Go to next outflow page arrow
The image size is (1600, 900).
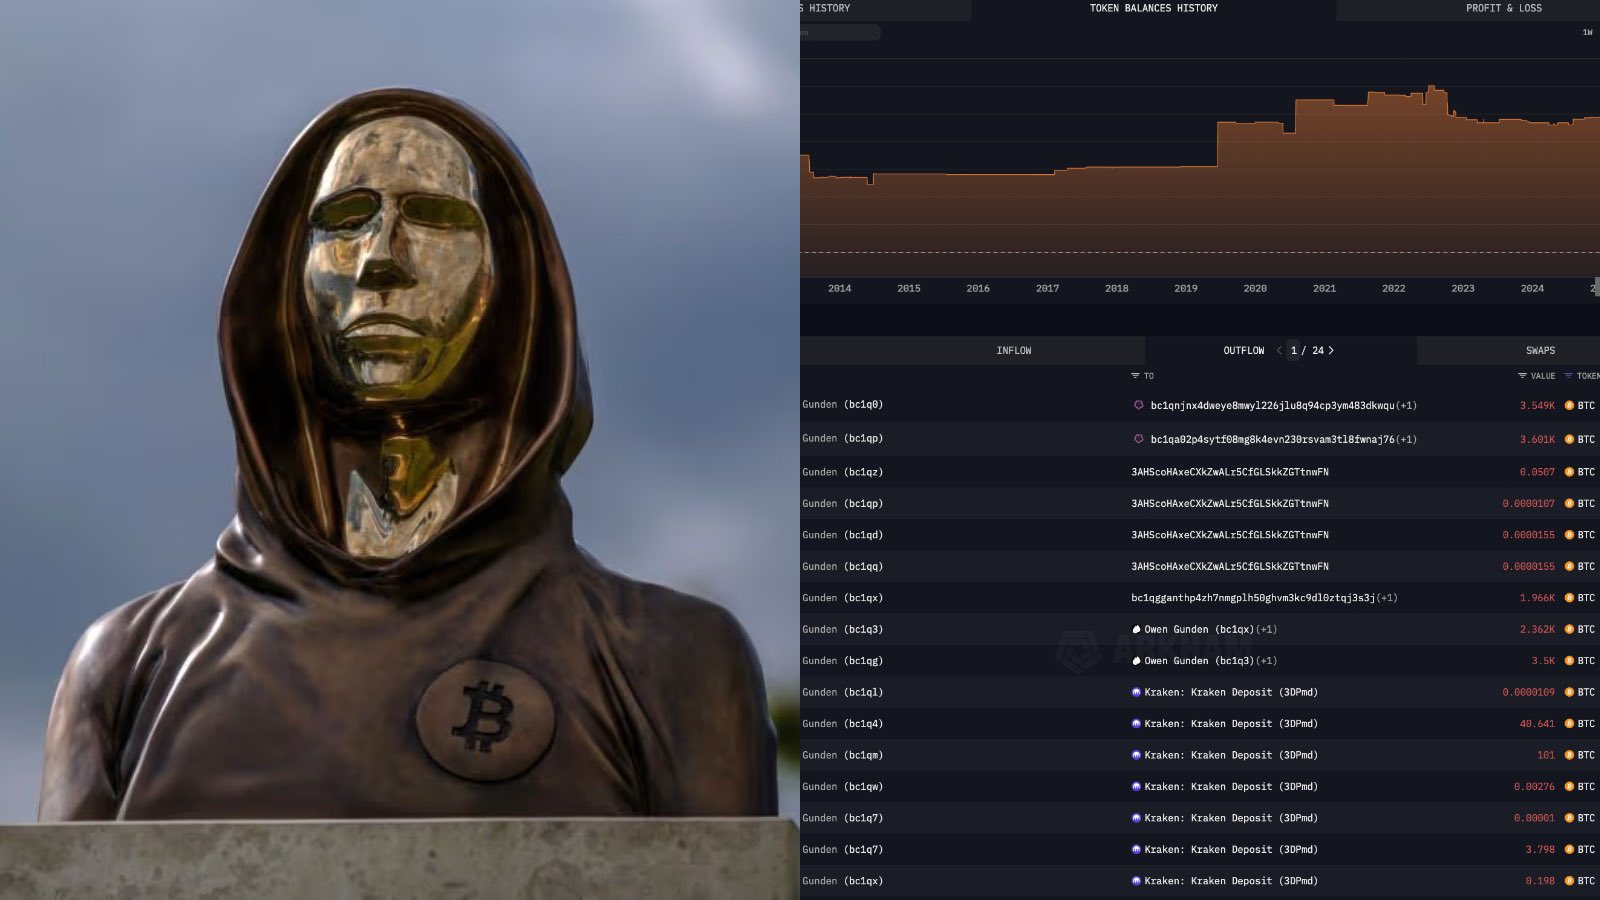[x=1331, y=351]
